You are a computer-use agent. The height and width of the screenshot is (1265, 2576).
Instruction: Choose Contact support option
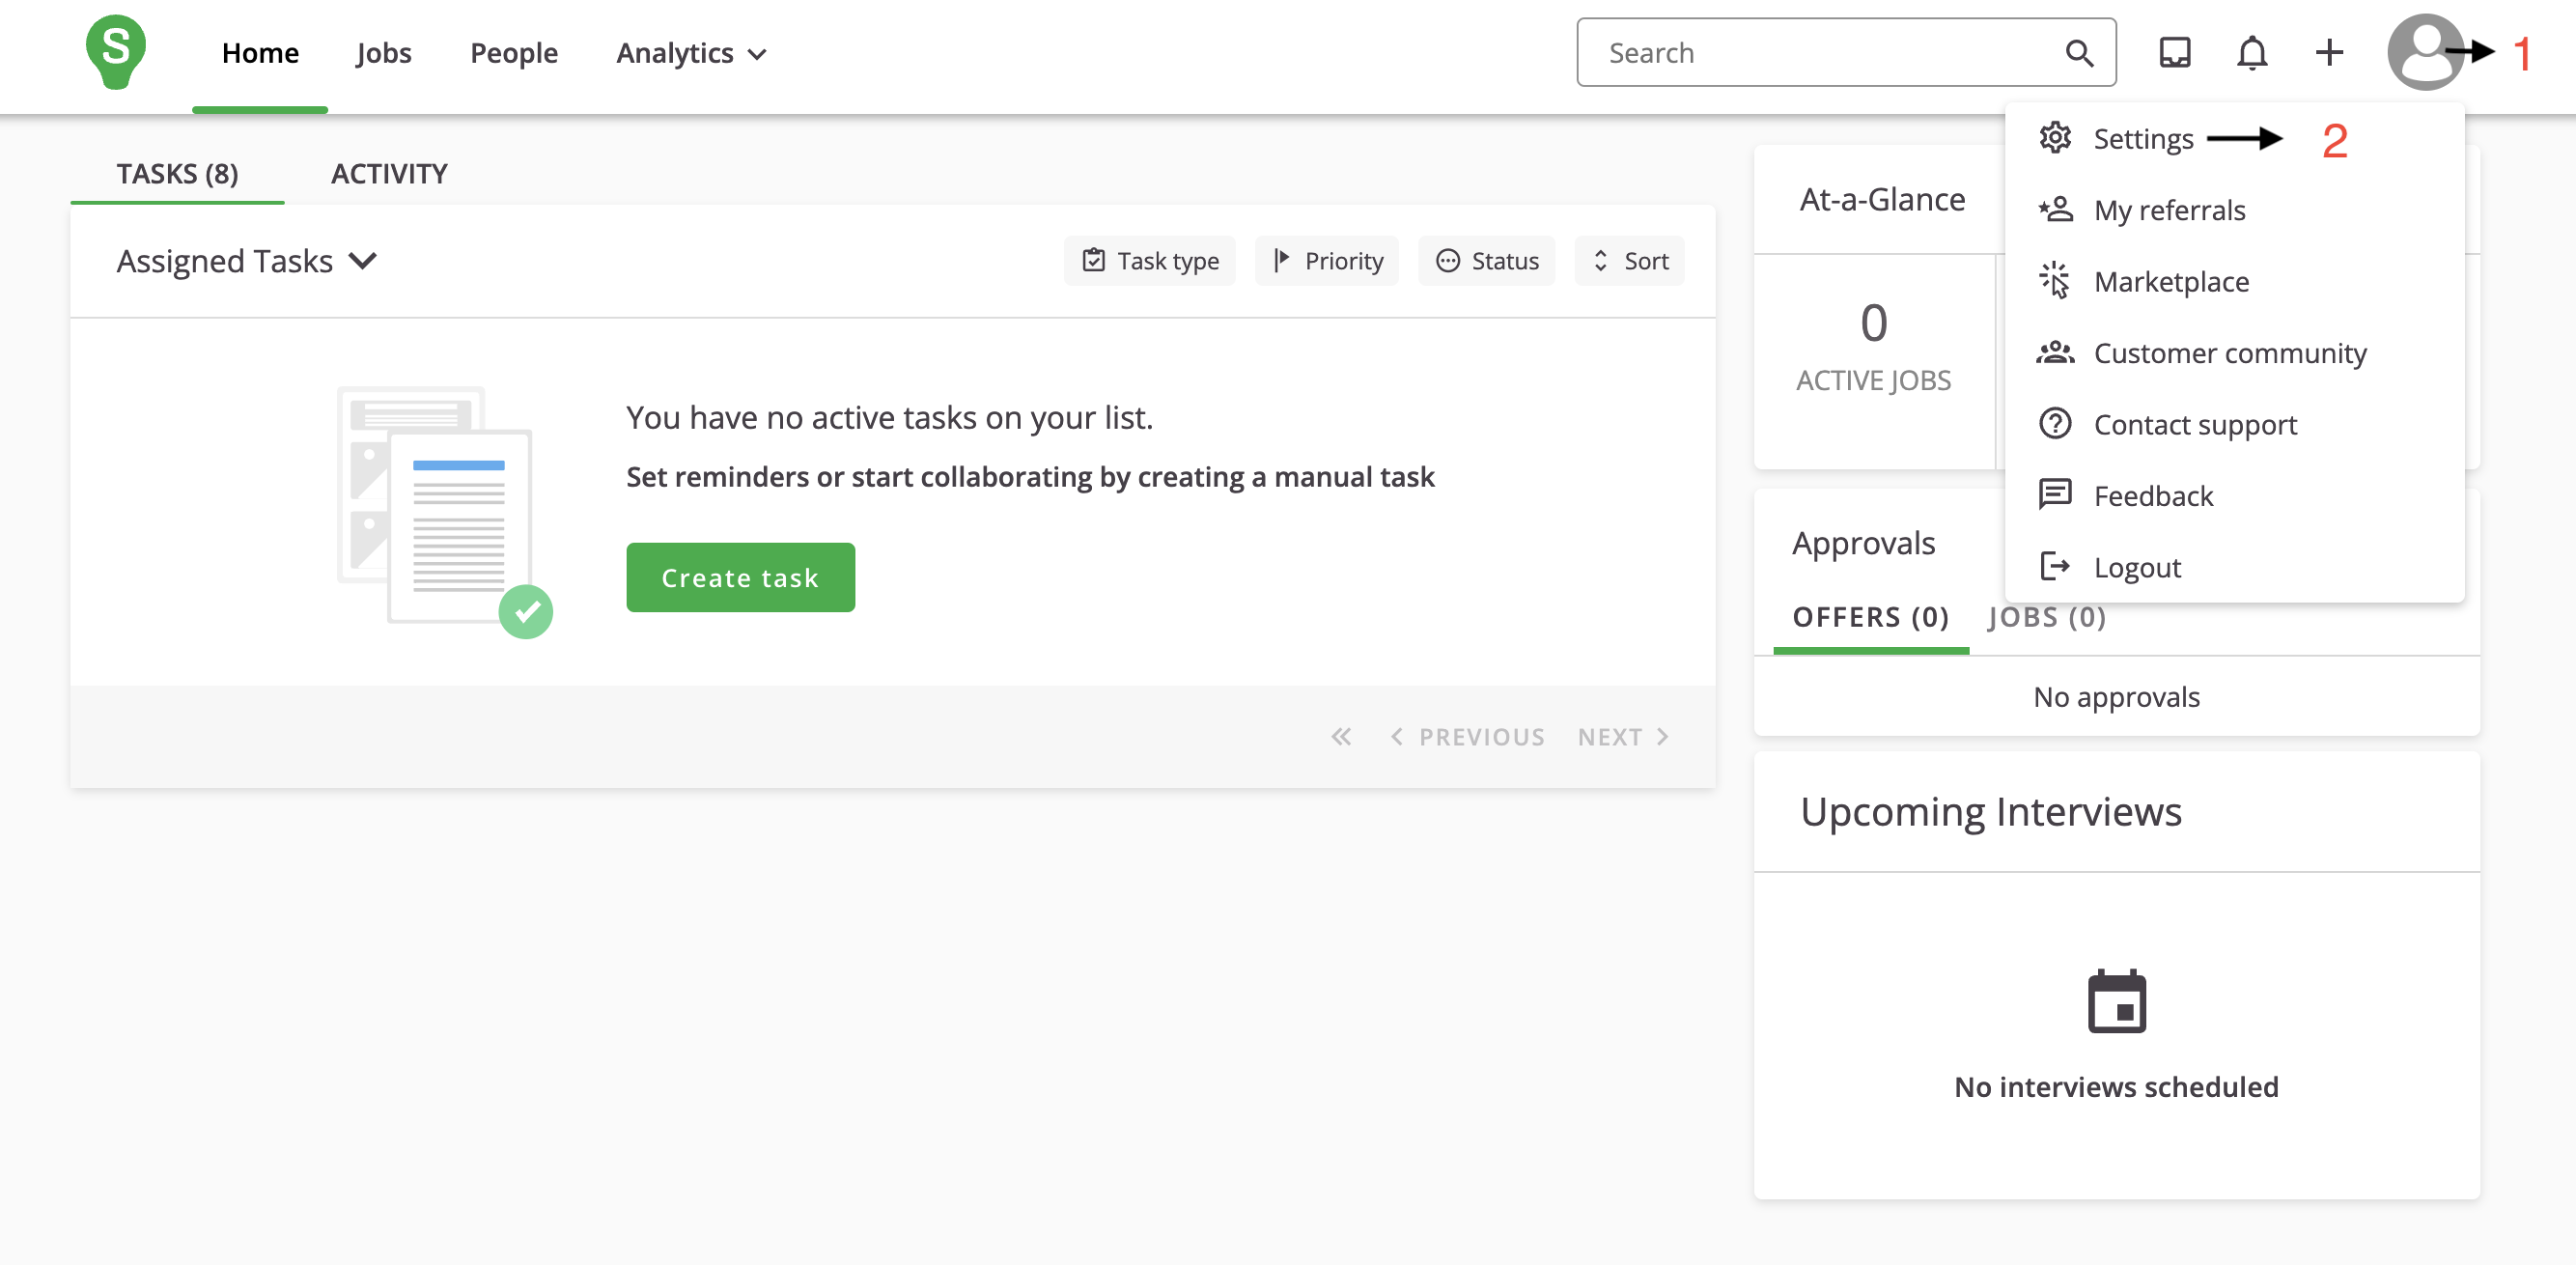2194,425
